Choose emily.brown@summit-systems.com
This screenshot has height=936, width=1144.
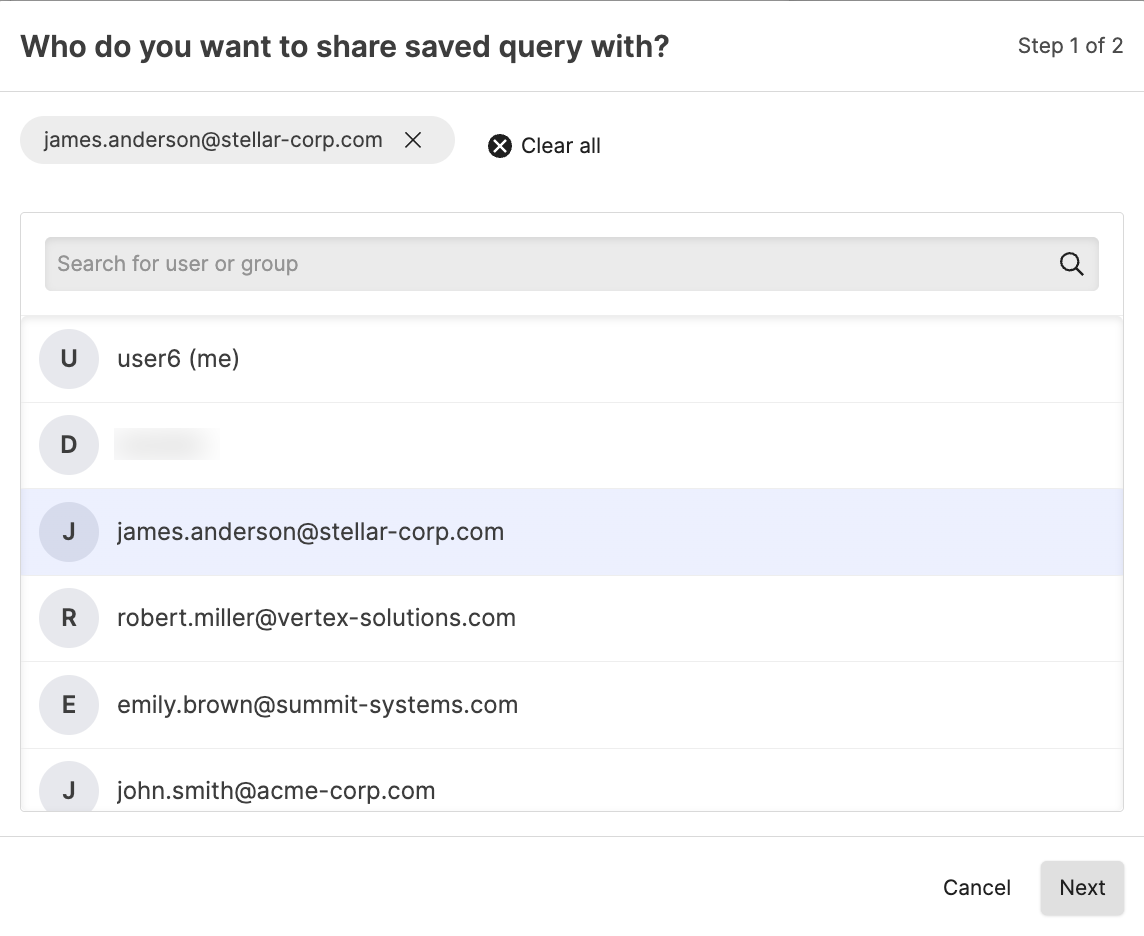[317, 705]
